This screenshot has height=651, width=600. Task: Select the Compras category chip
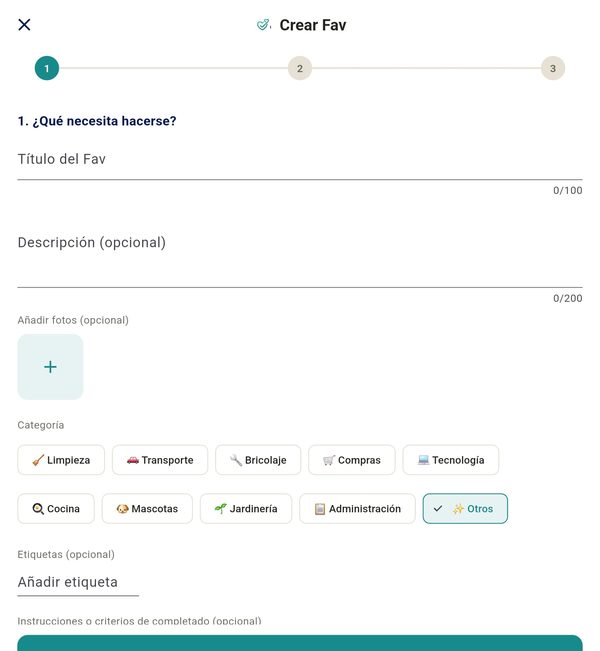pyautogui.click(x=352, y=460)
